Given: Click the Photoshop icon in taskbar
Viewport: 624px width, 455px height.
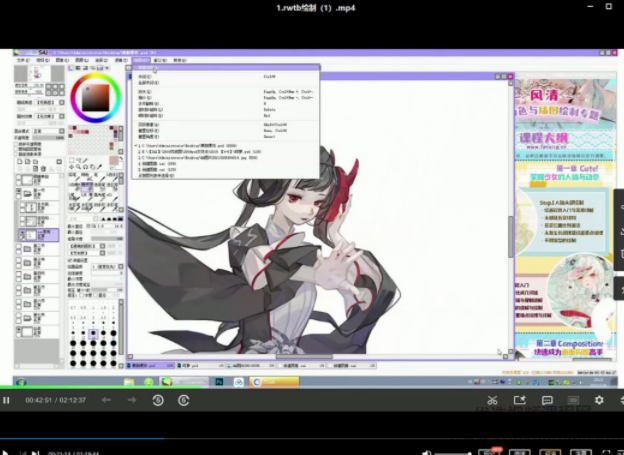Looking at the screenshot, I should click(x=218, y=381).
